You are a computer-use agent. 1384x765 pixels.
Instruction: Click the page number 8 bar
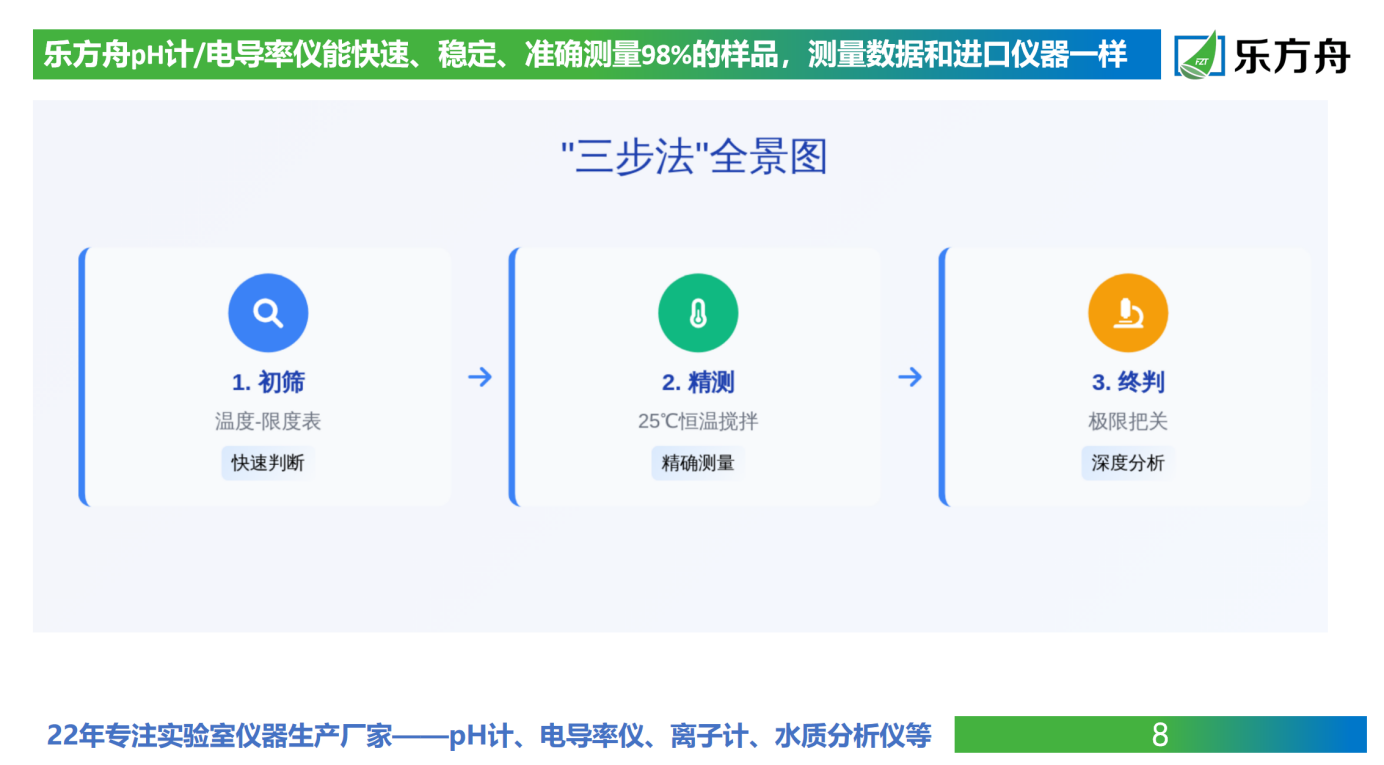tap(1160, 735)
